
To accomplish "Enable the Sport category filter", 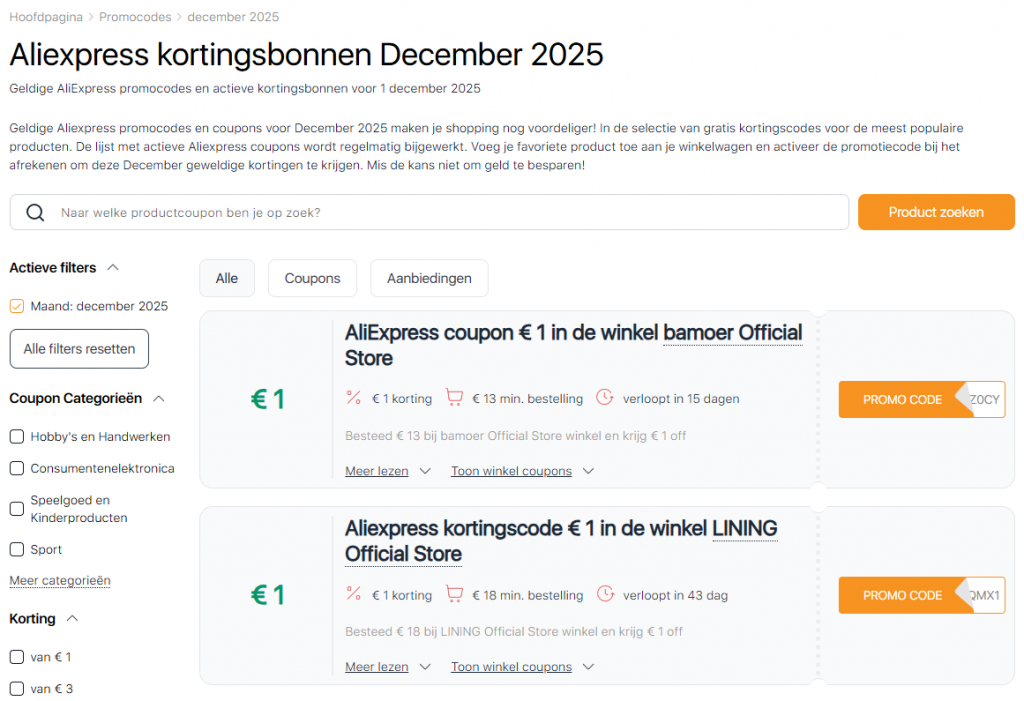I will pos(16,549).
